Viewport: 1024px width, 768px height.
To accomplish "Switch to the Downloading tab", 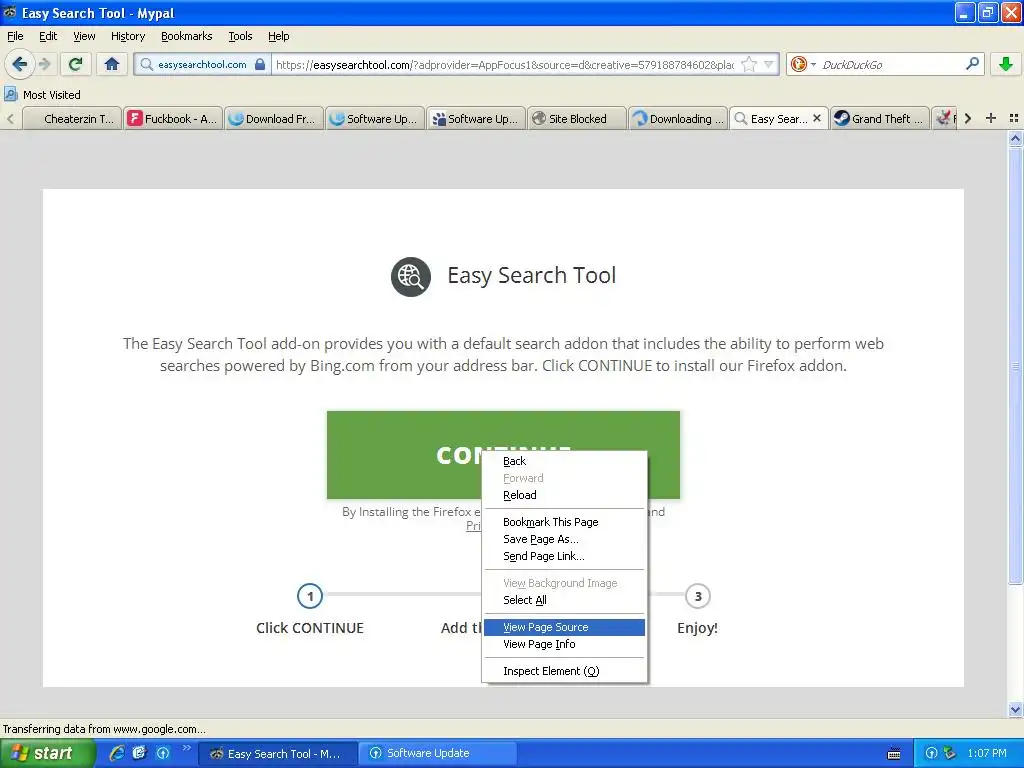I will (x=678, y=119).
